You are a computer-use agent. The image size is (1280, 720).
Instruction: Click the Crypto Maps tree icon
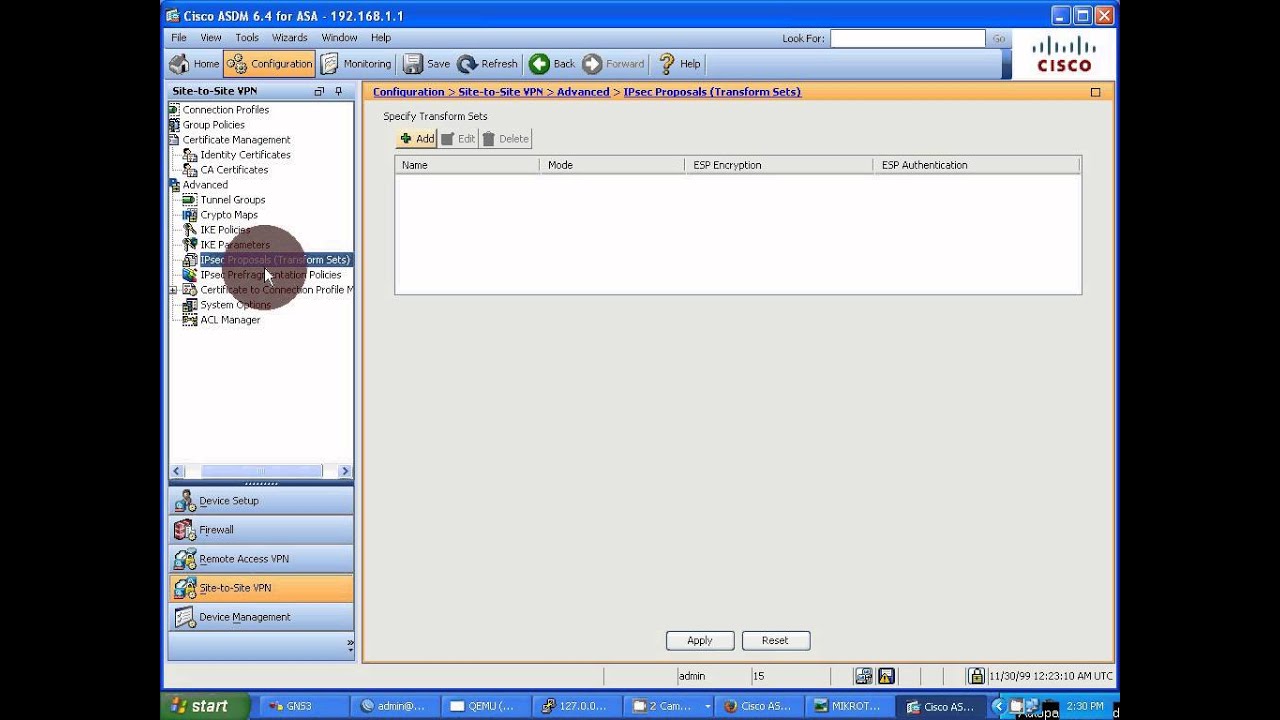(x=190, y=215)
